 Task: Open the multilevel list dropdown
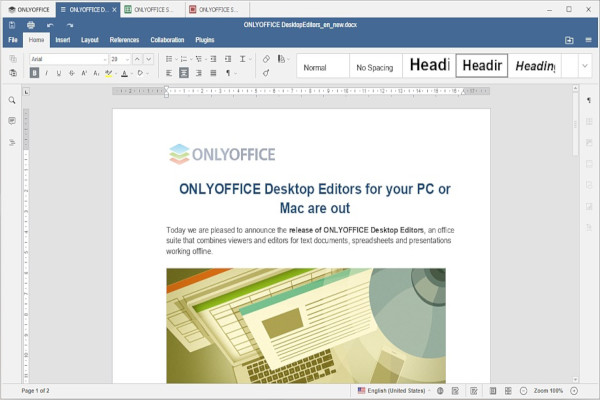click(x=205, y=59)
